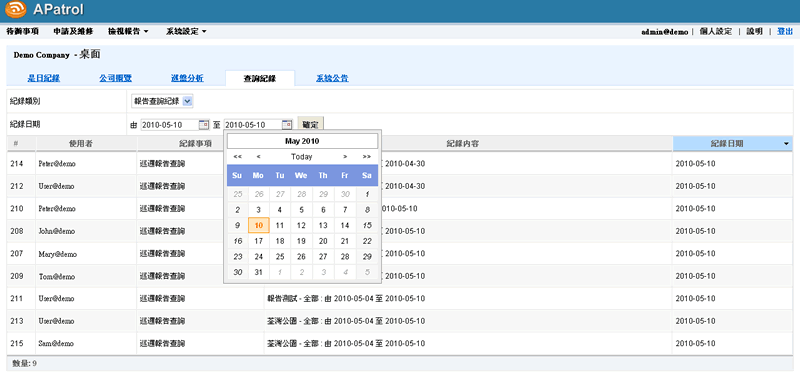Select day 11 in calendar
This screenshot has width=800, height=375.
click(280, 225)
